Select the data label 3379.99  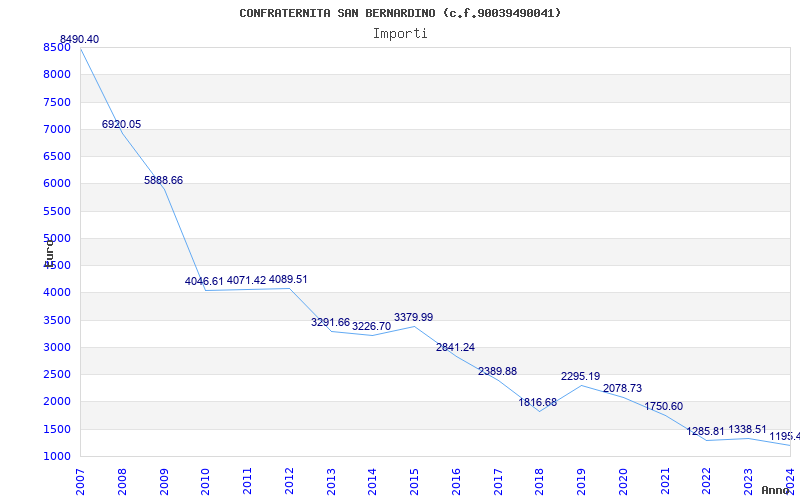413,317
